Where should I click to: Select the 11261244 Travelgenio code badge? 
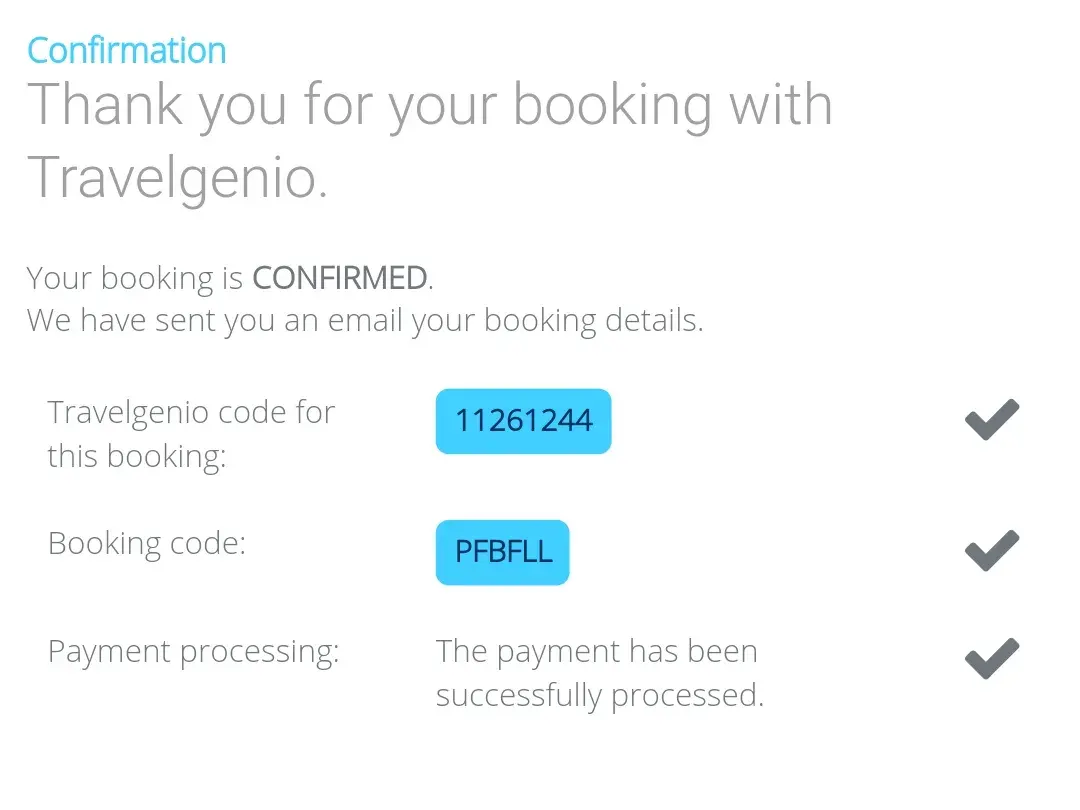tap(523, 421)
